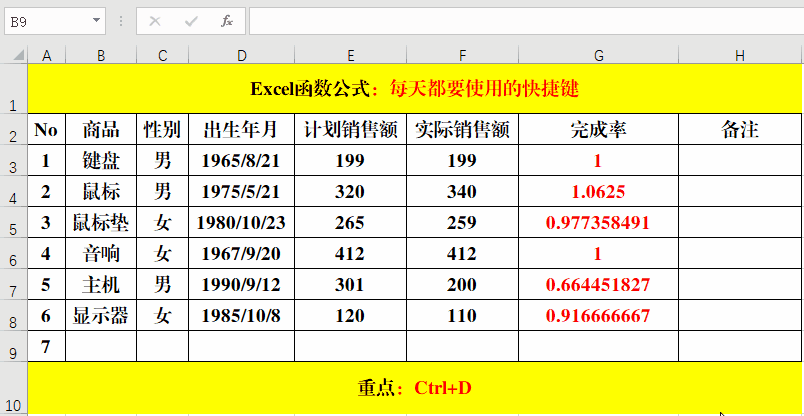The height and width of the screenshot is (416, 804).
Task: Click the '计划销售额' header cell
Action: 351,130
